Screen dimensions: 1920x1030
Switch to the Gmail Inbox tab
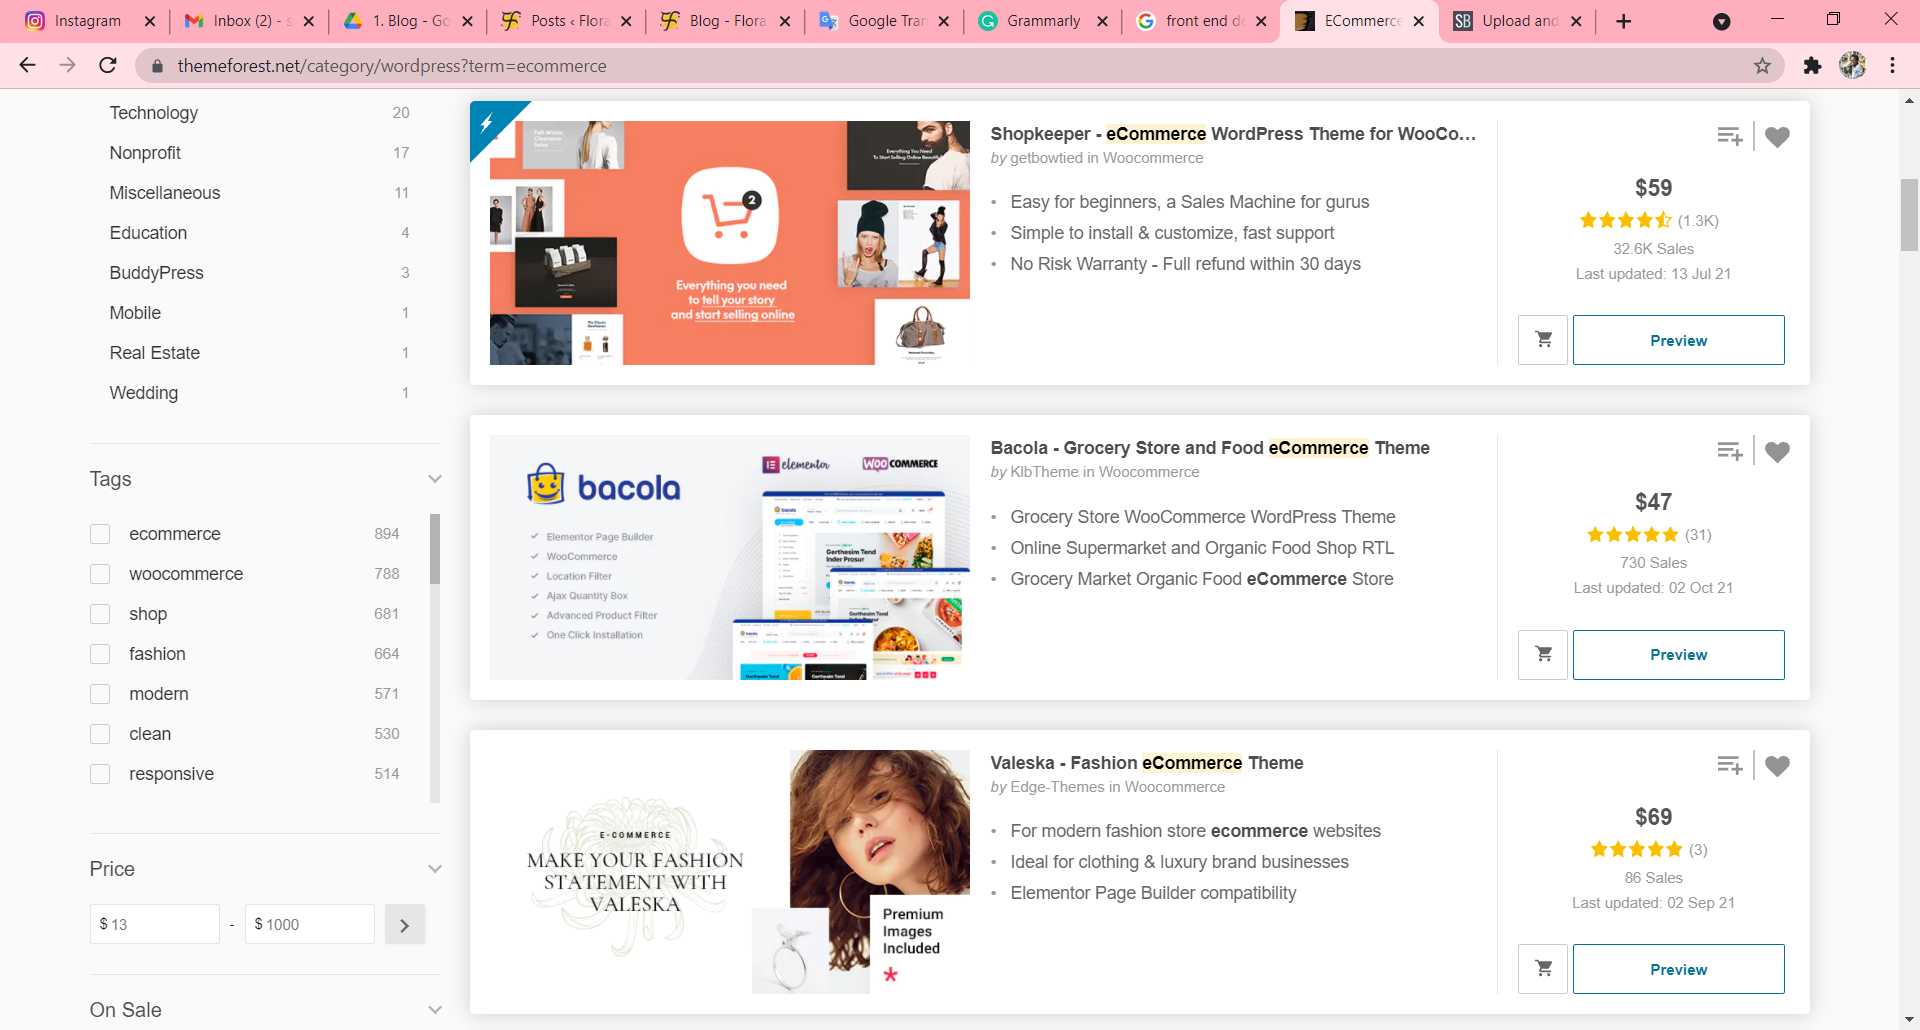[x=246, y=21]
